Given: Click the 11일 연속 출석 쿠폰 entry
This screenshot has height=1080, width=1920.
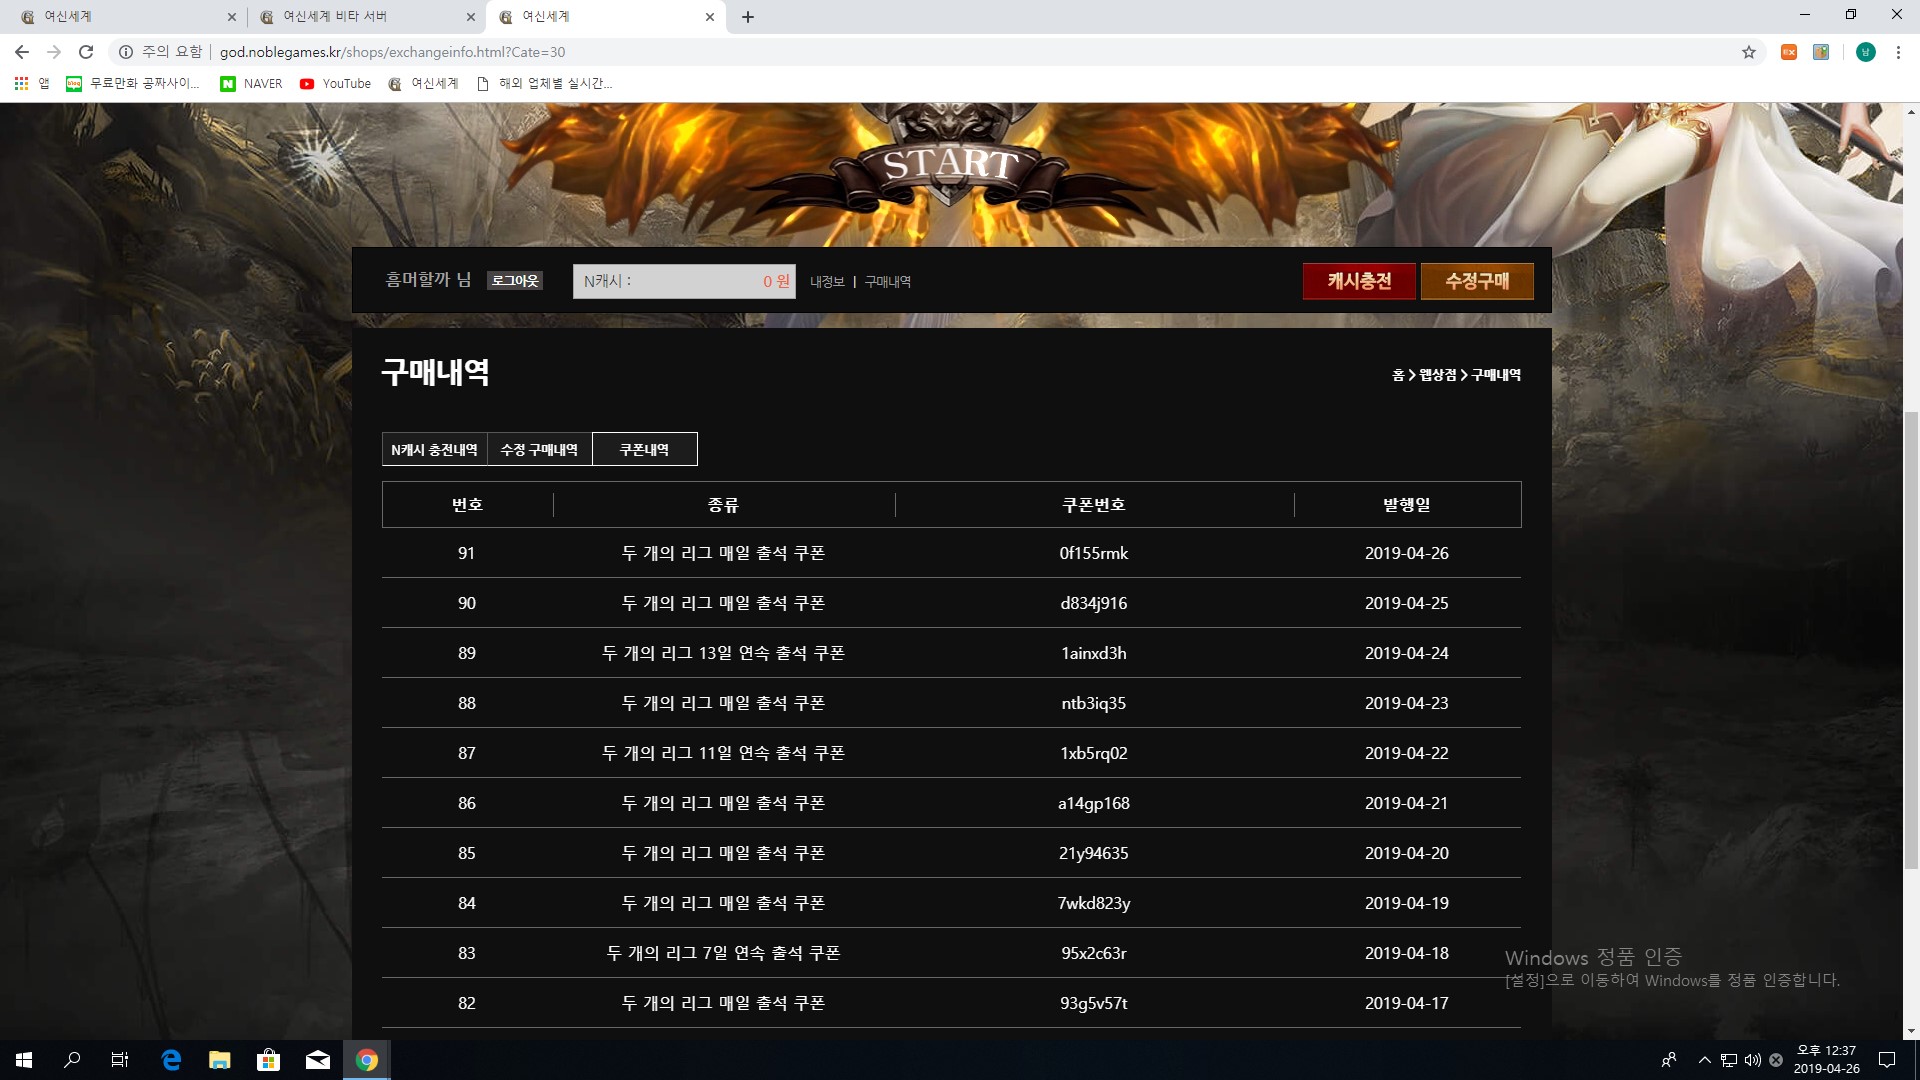Looking at the screenshot, I should [723, 753].
